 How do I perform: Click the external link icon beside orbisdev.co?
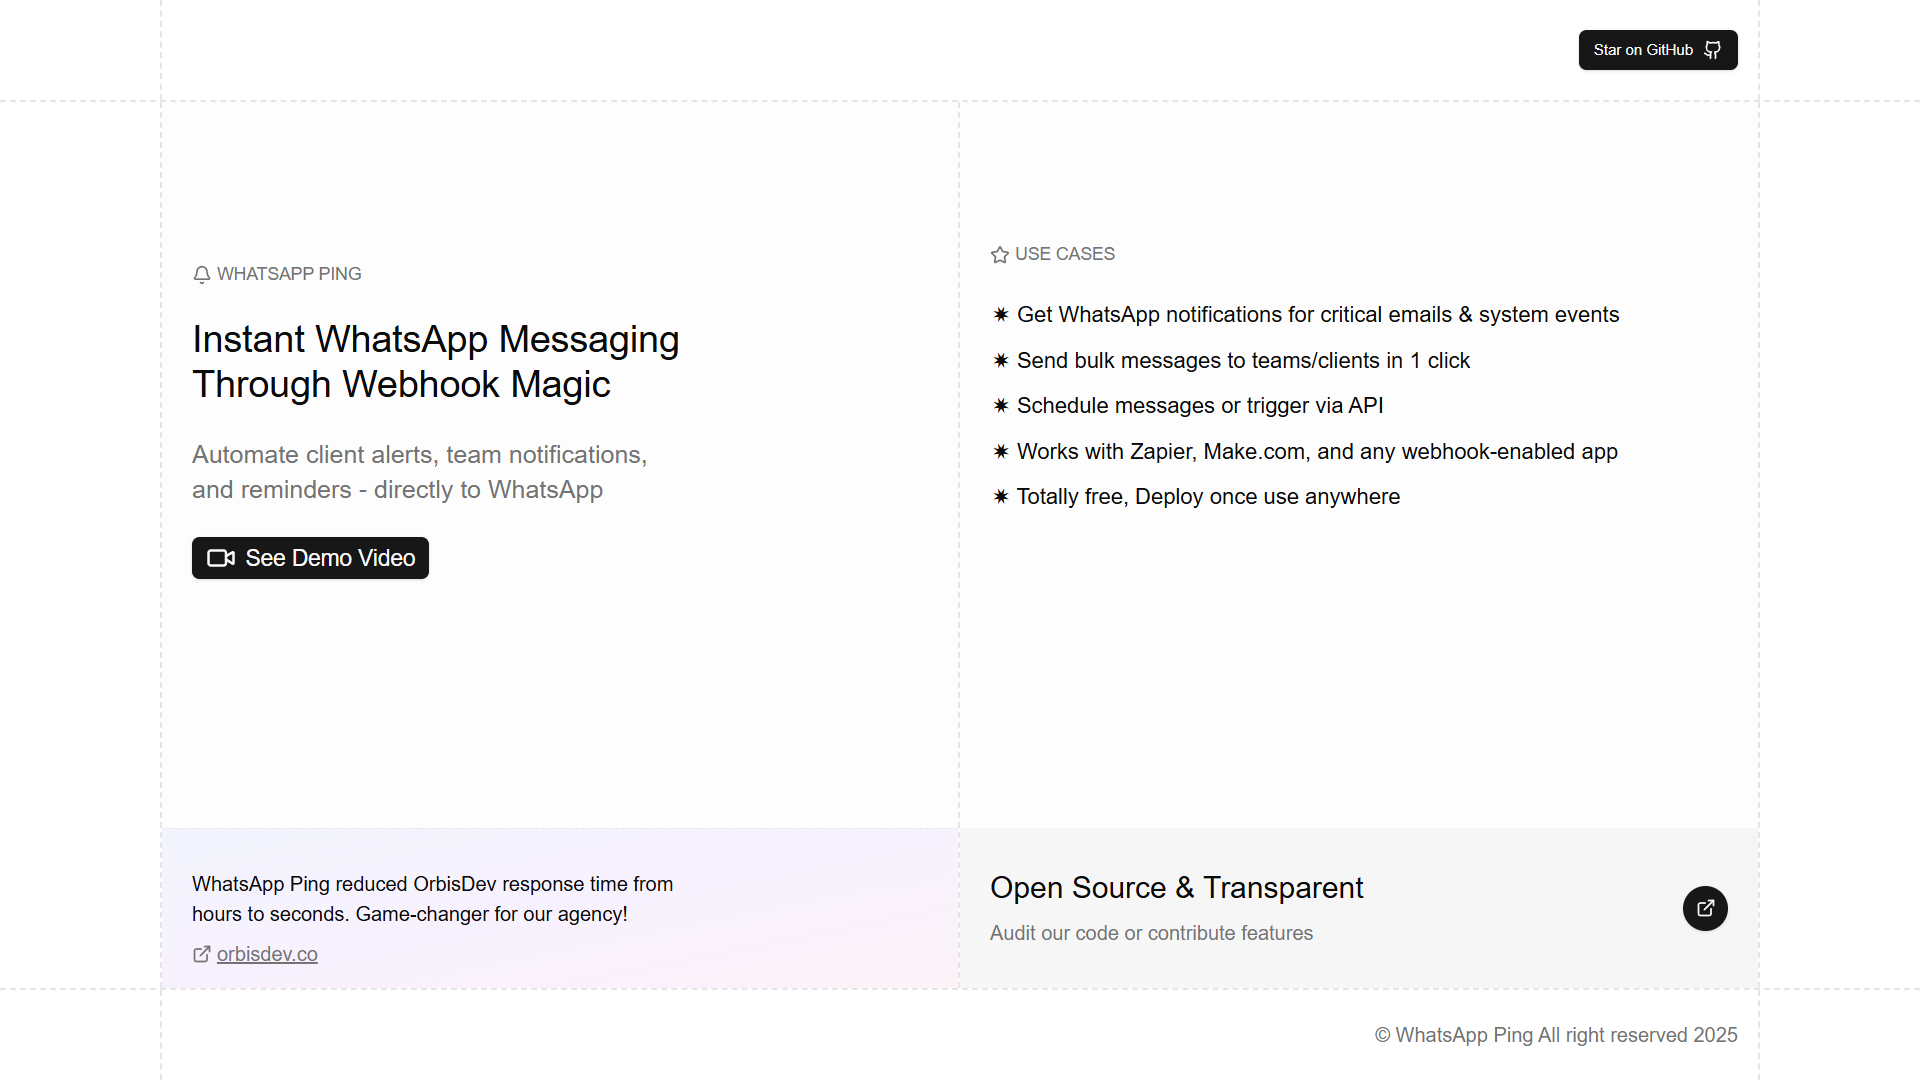pyautogui.click(x=202, y=954)
